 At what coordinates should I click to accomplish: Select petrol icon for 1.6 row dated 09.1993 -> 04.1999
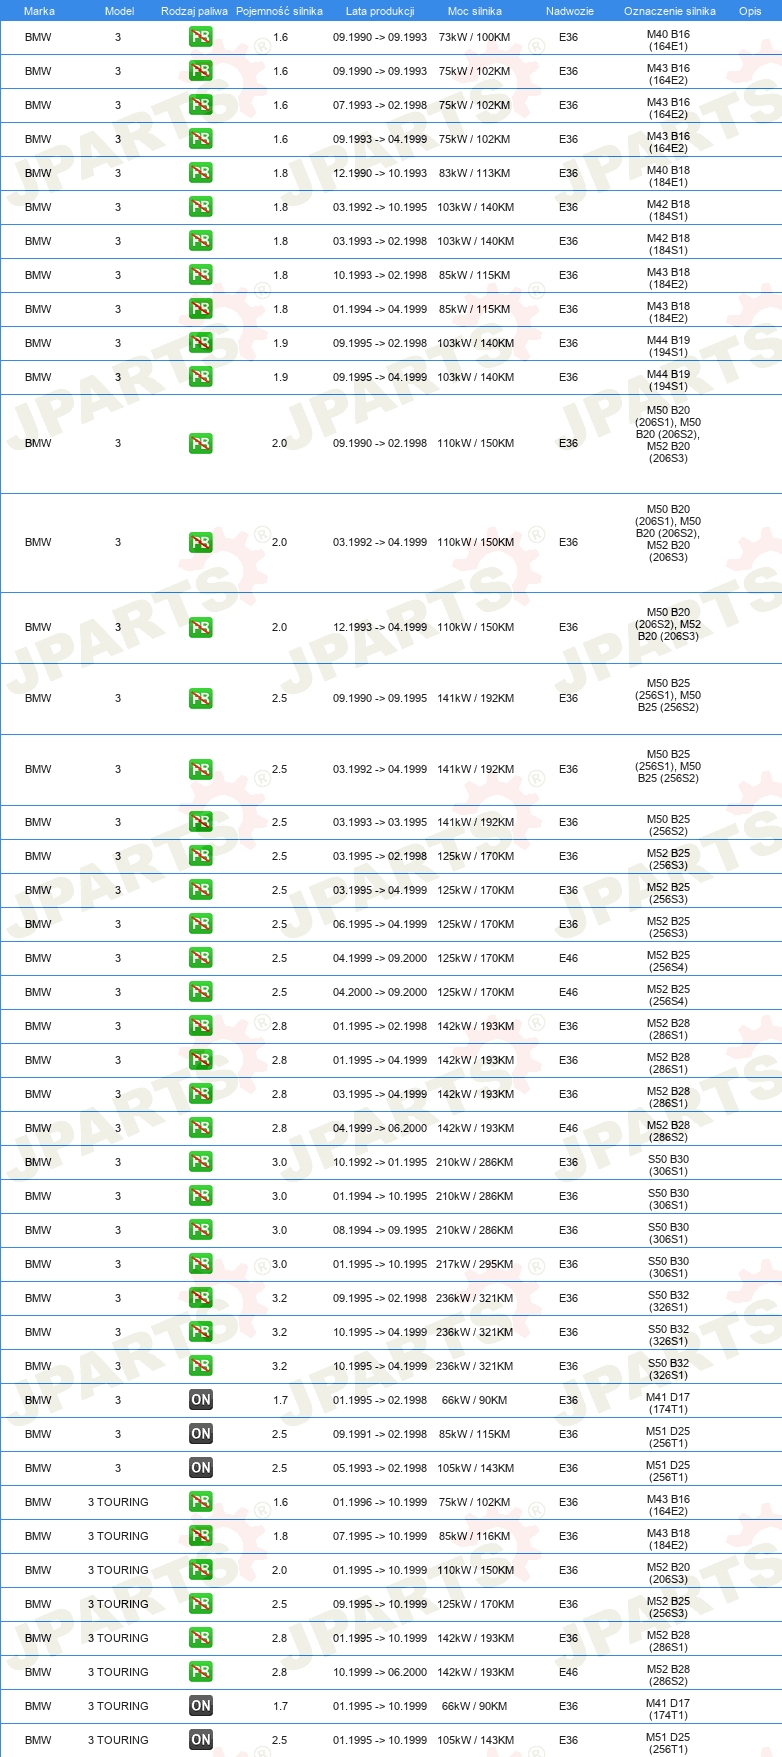click(201, 139)
